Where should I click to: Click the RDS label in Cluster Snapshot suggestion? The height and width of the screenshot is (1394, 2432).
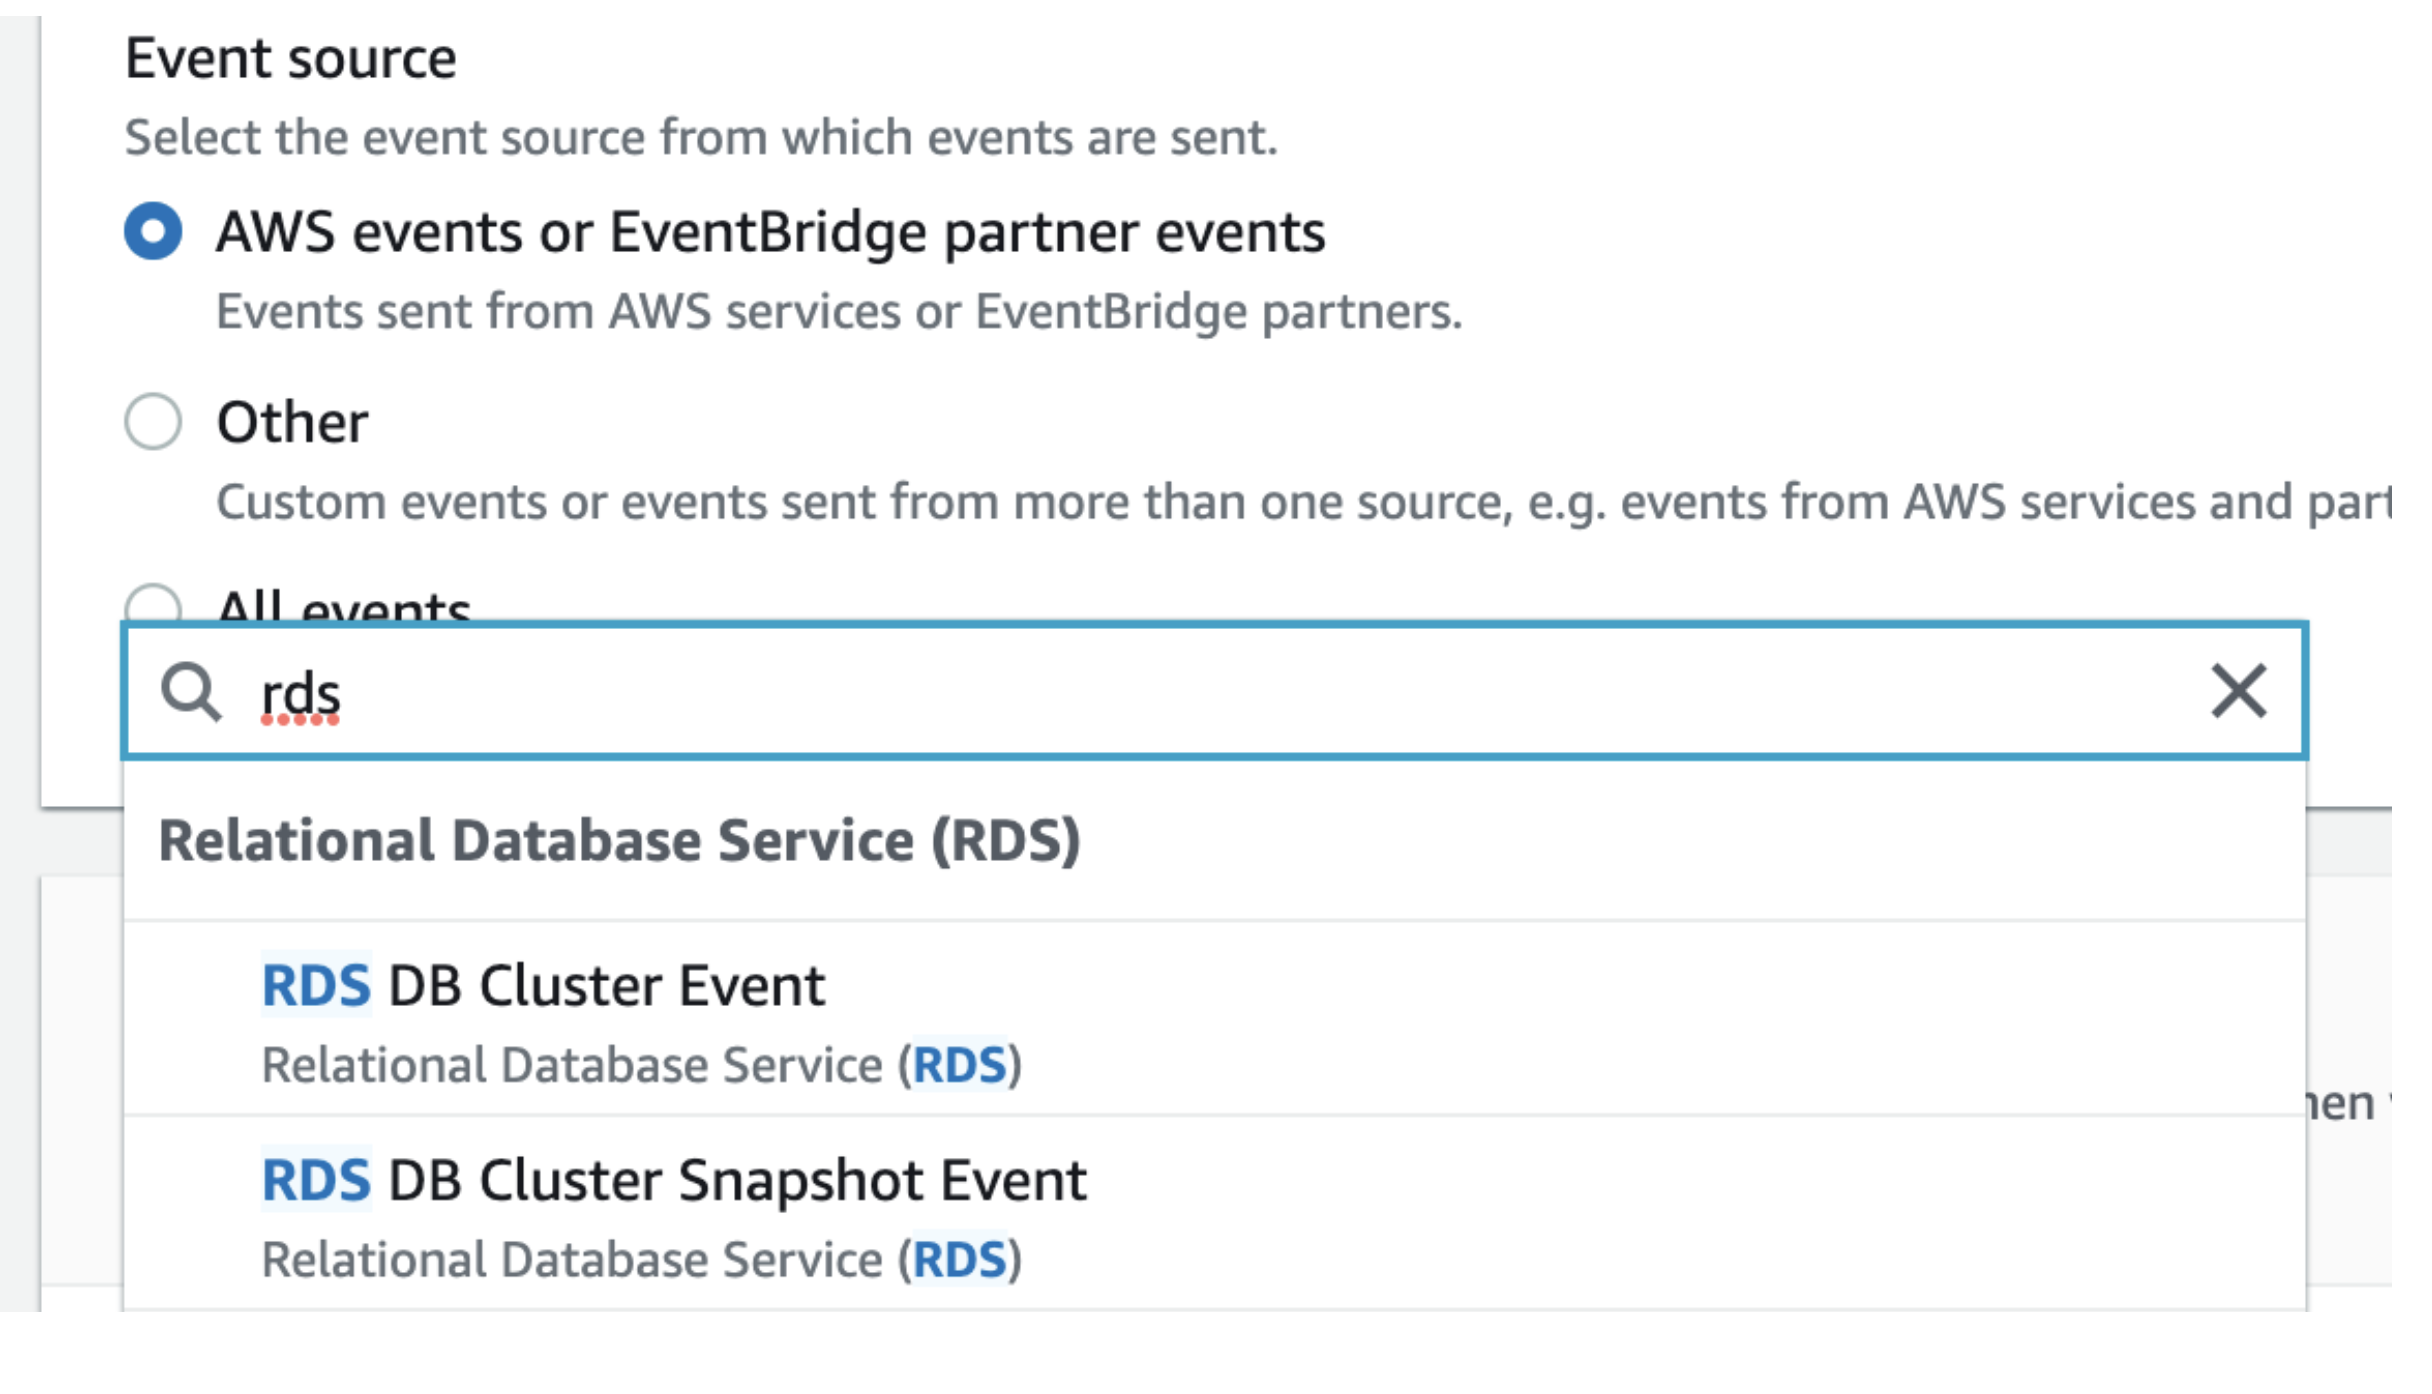(315, 1178)
